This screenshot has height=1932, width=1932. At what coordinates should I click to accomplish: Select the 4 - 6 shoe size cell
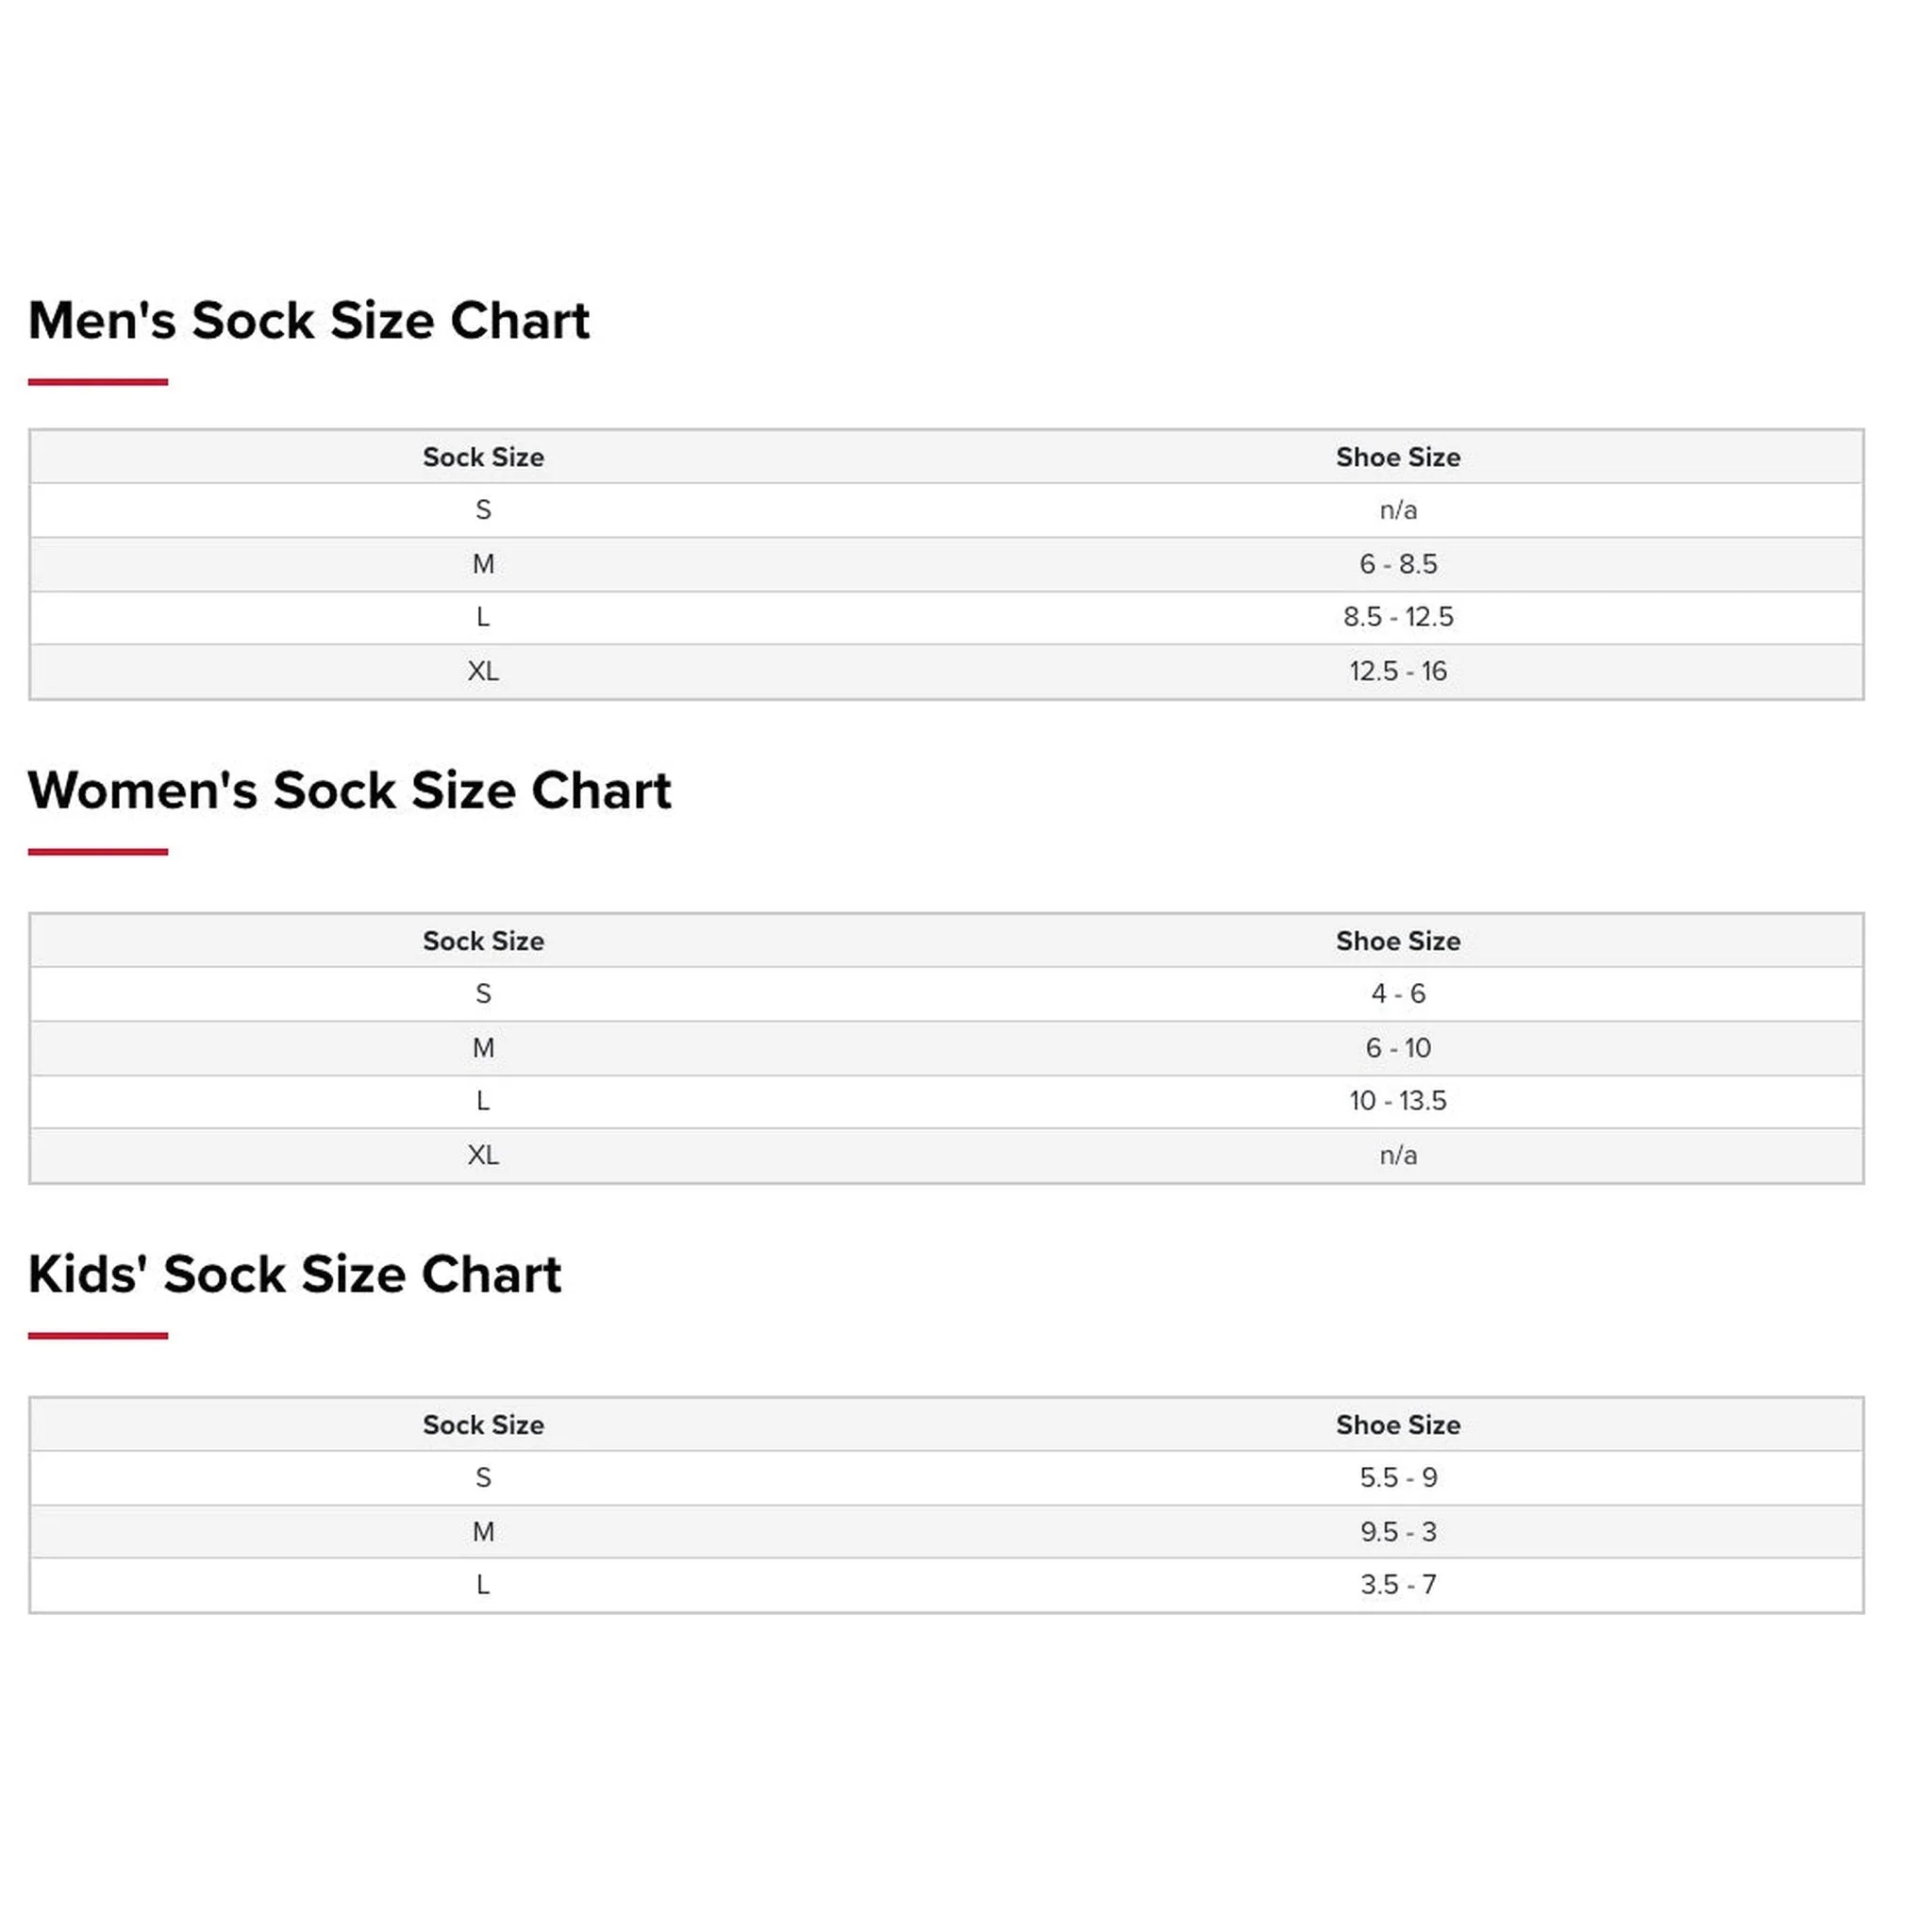pyautogui.click(x=1398, y=994)
